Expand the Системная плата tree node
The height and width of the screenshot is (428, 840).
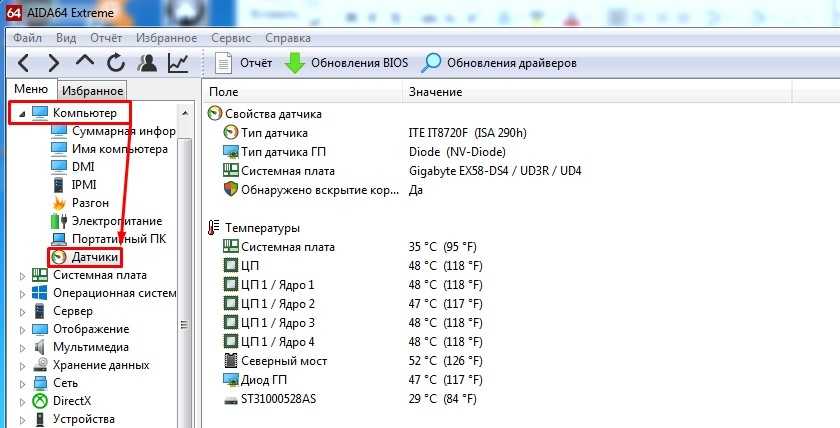(24, 275)
